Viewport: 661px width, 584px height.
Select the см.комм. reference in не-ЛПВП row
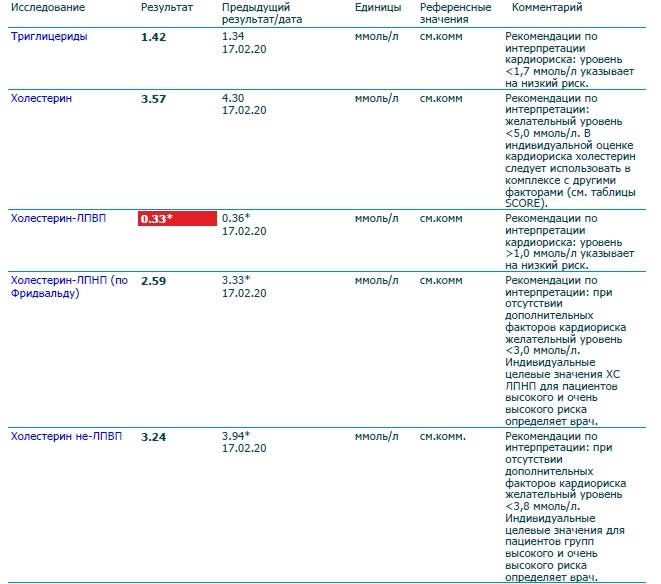click(x=442, y=437)
